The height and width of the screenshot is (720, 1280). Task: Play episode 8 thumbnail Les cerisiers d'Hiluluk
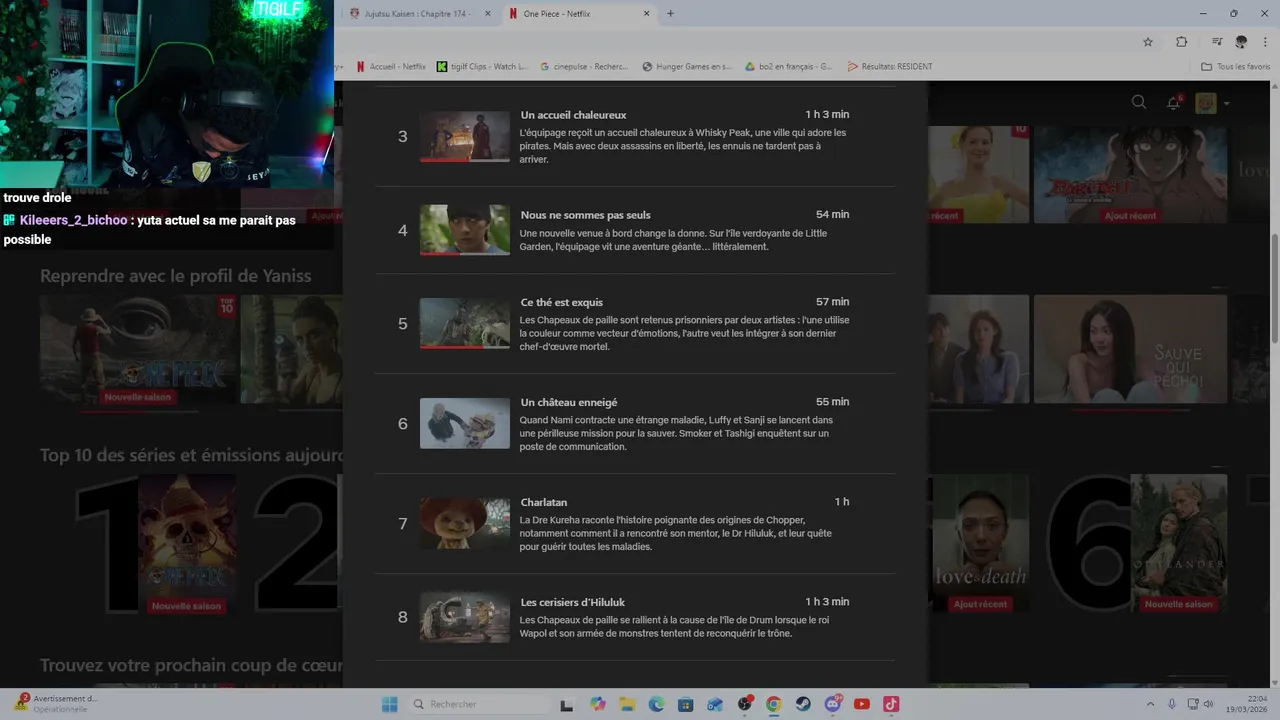465,616
